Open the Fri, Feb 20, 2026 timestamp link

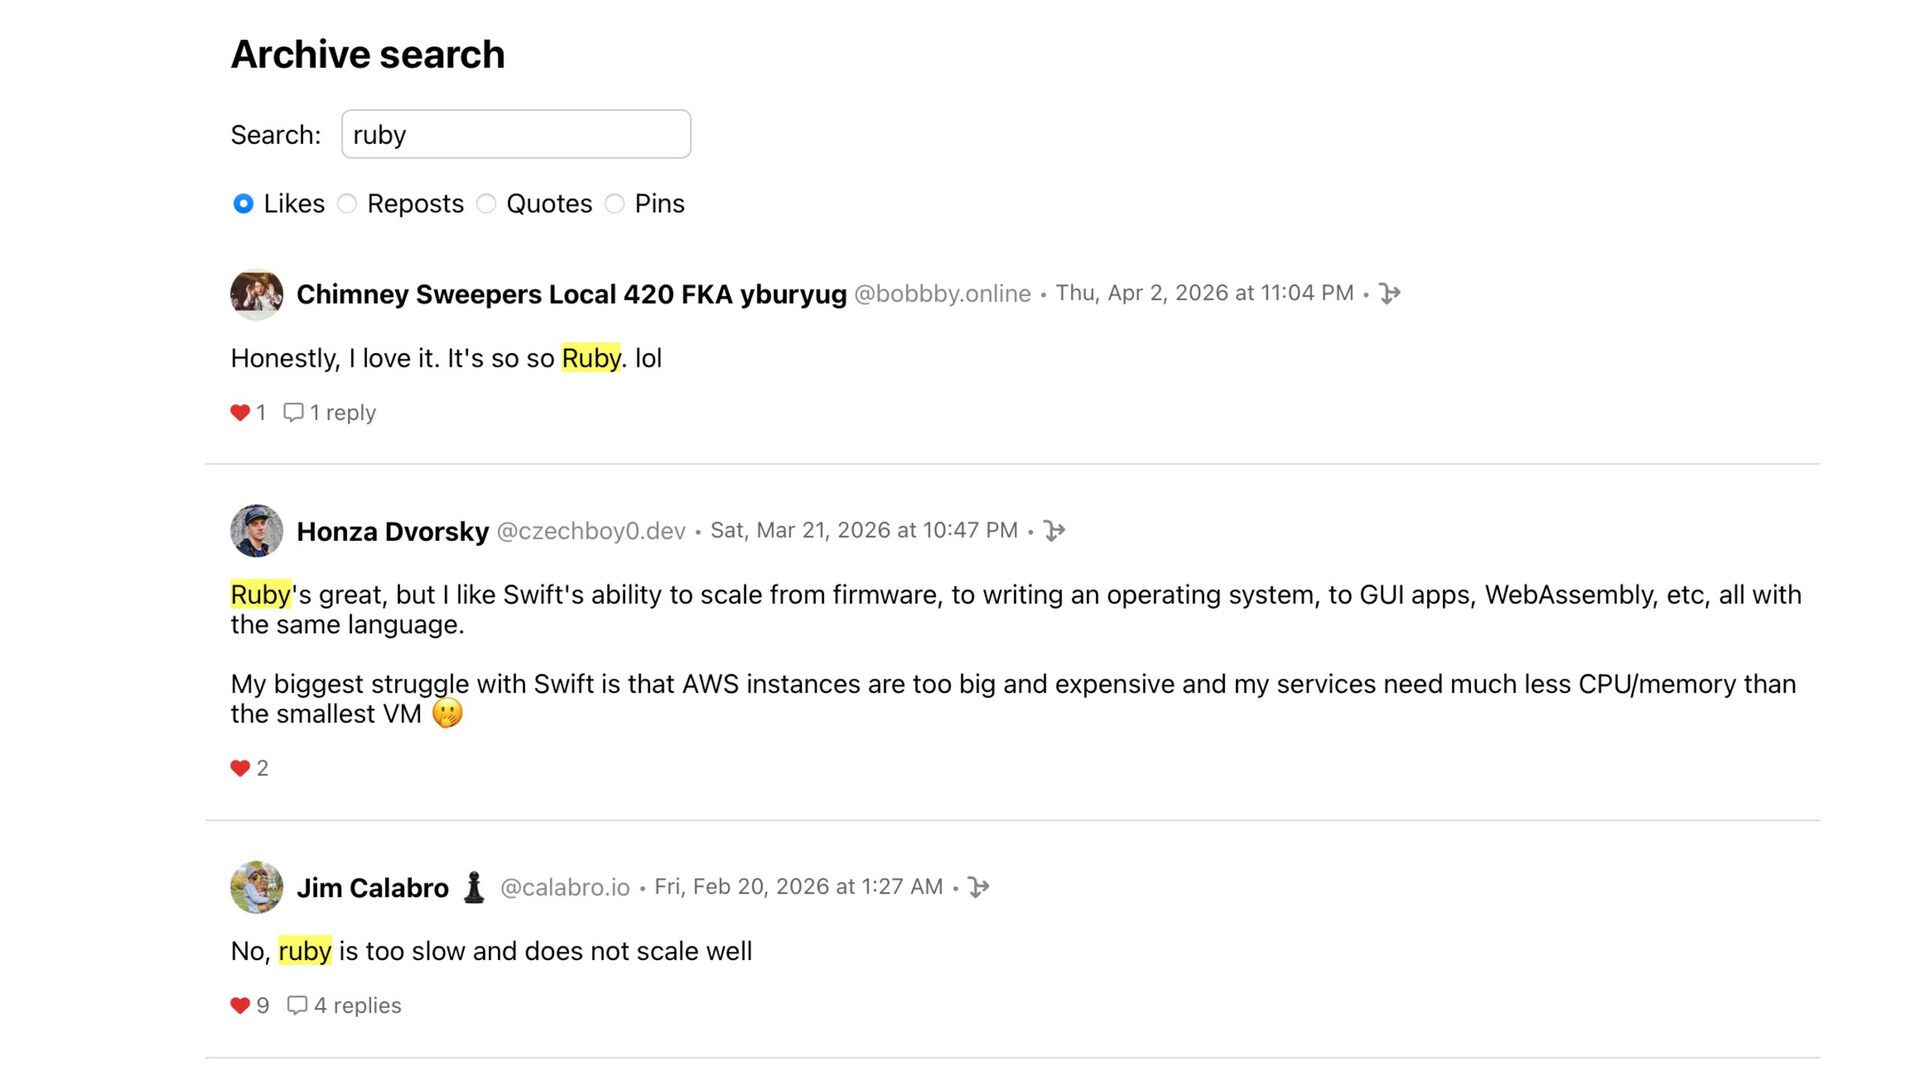798,888
